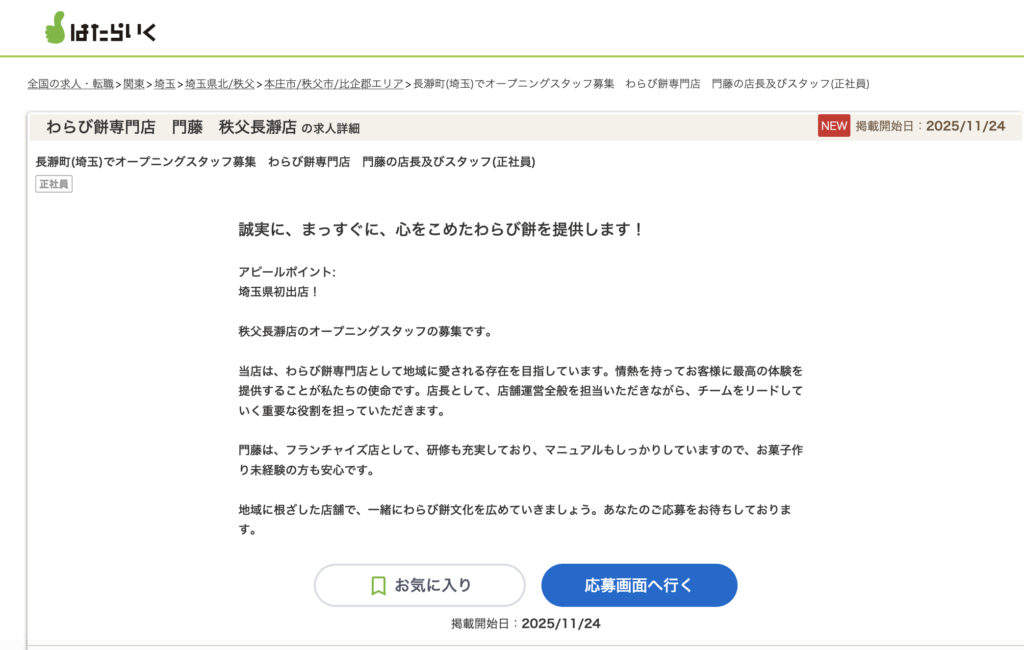Viewport: 1024px width, 650px height.
Task: Click the 正社員 employment type tag
Action: click(54, 184)
